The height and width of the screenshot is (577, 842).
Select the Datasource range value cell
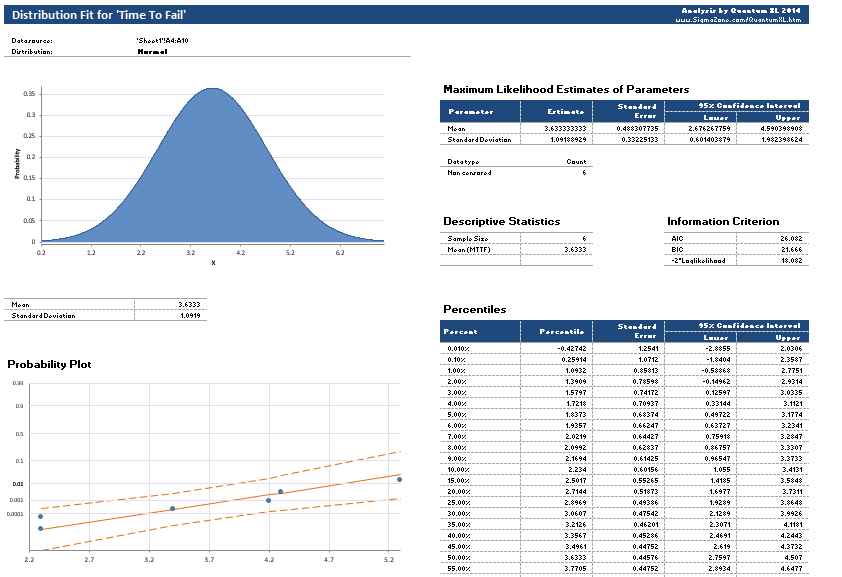162,40
